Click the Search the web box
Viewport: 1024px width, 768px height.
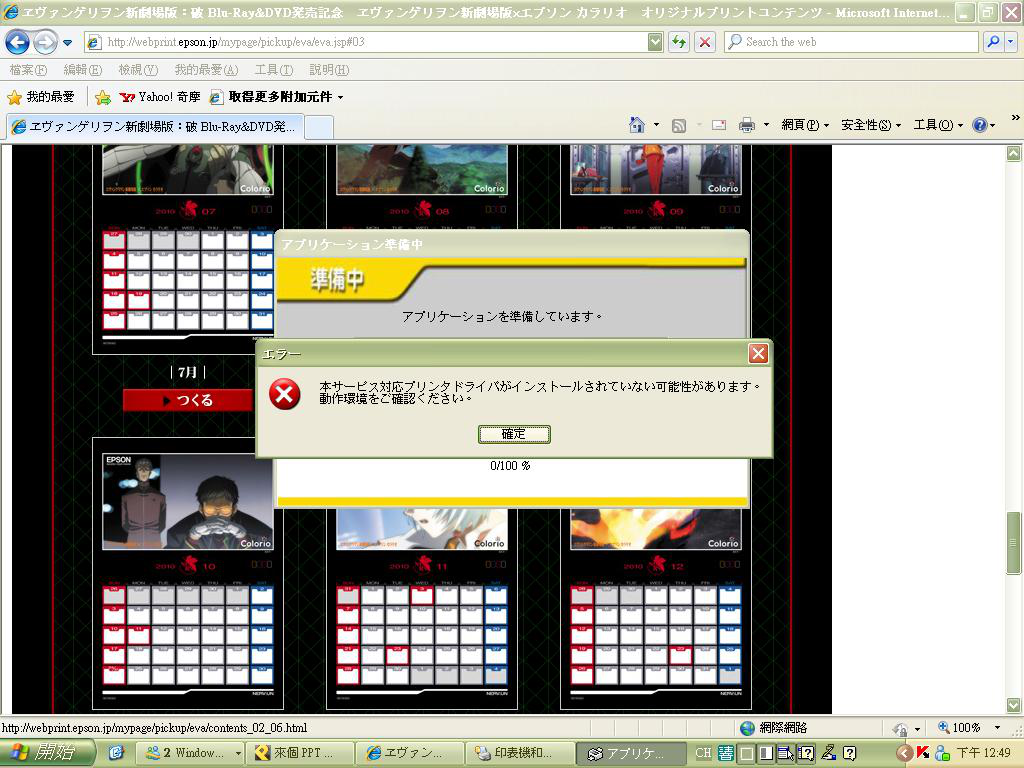852,42
